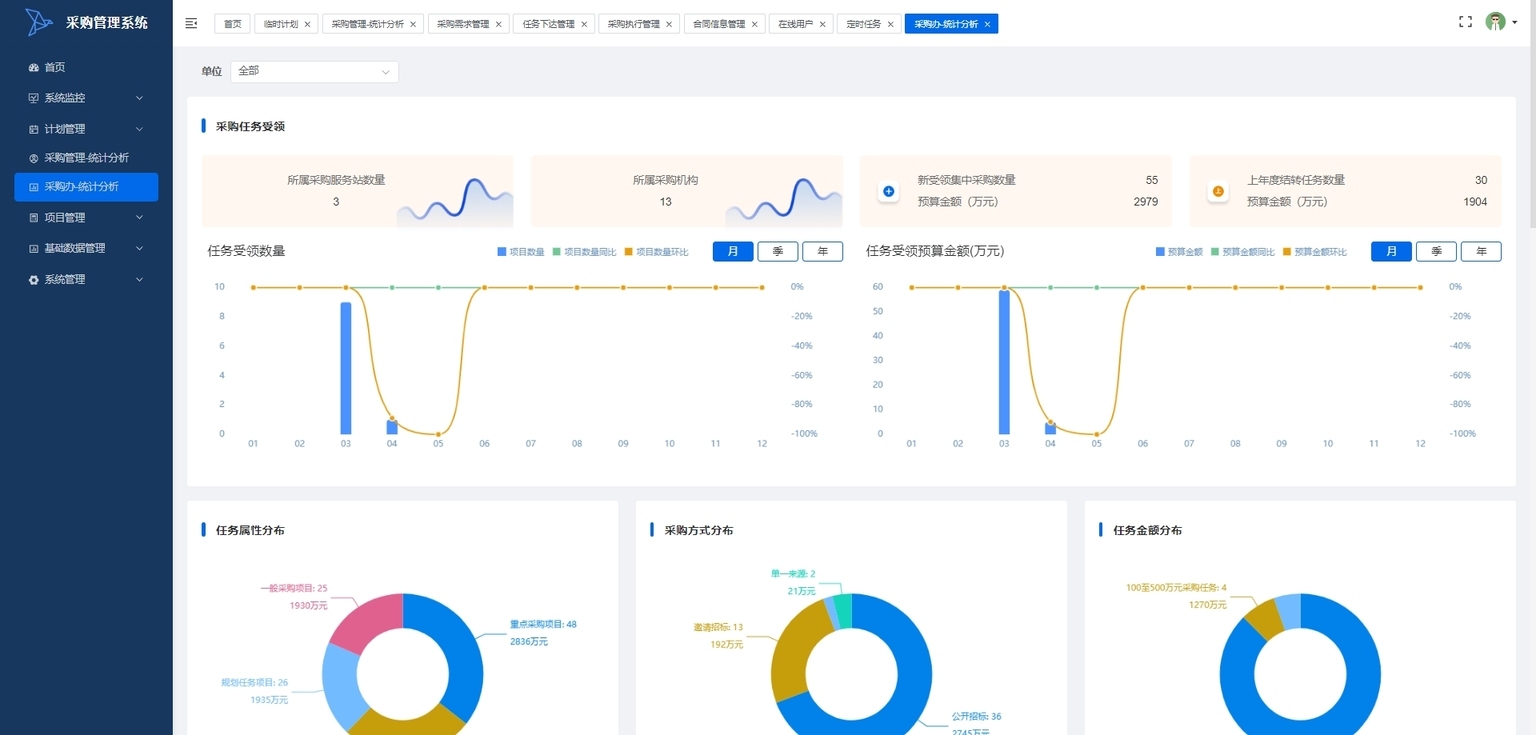Switch to the 合同信息管理 tab
Viewport: 1536px width, 735px height.
tap(719, 24)
